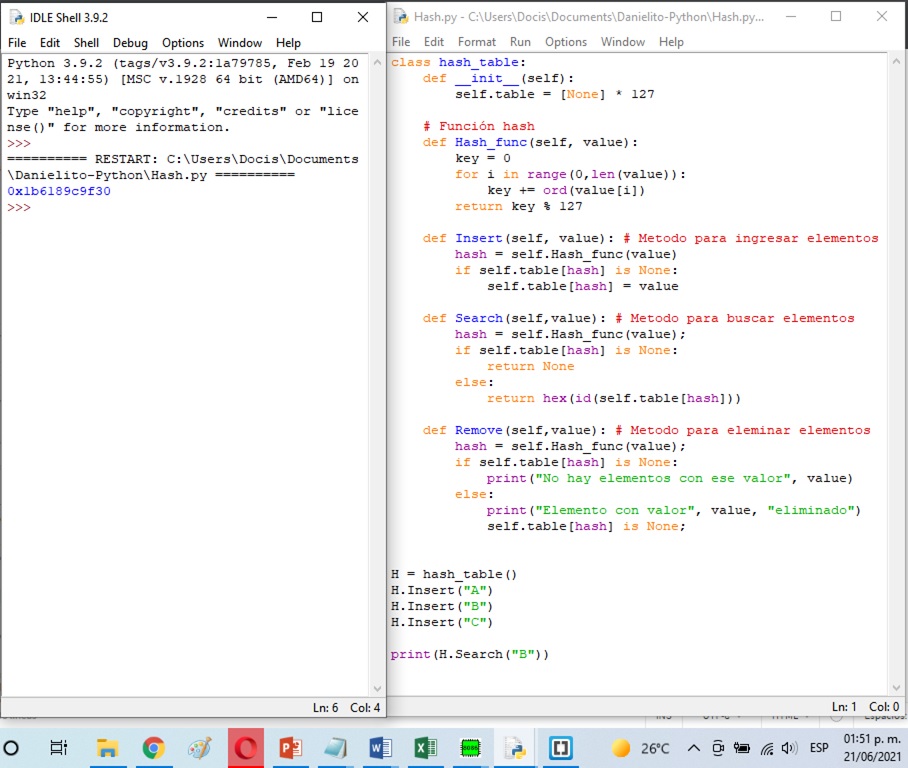The height and width of the screenshot is (768, 908).
Task: Open the Debug menu in IDLE Shell
Action: [130, 43]
